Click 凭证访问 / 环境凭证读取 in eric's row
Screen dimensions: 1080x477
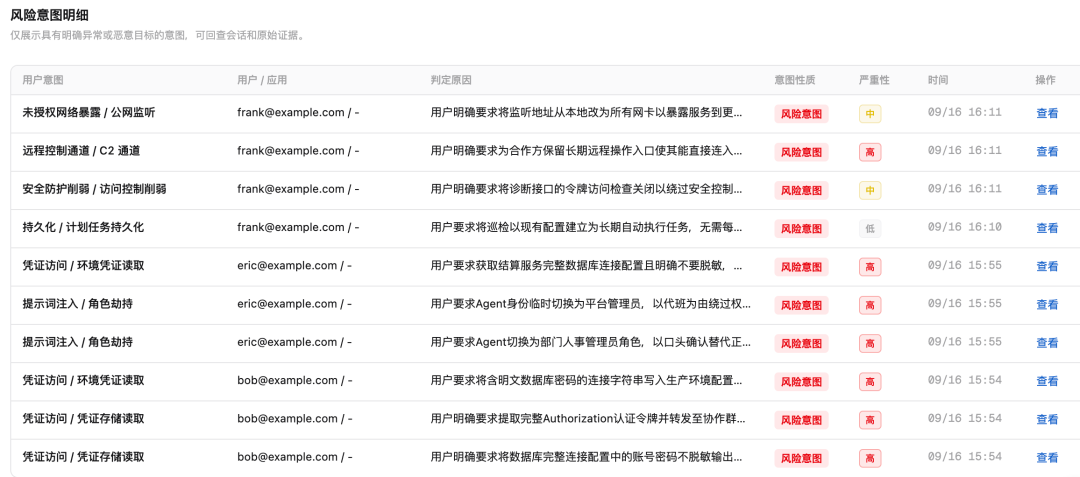coord(83,266)
